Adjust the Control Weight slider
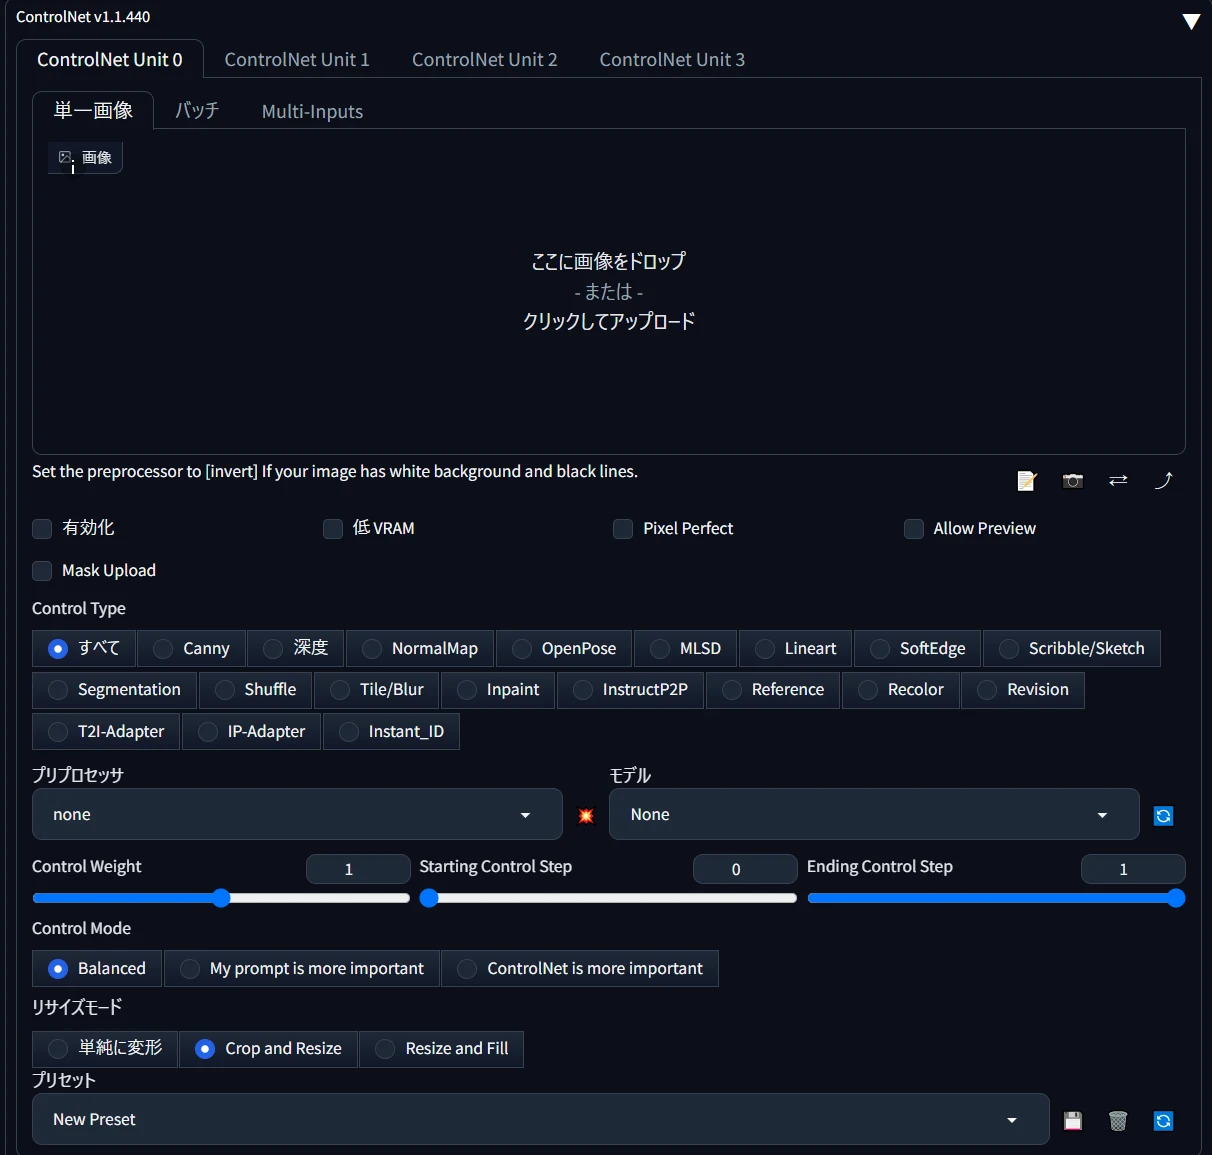This screenshot has width=1212, height=1155. pos(221,898)
